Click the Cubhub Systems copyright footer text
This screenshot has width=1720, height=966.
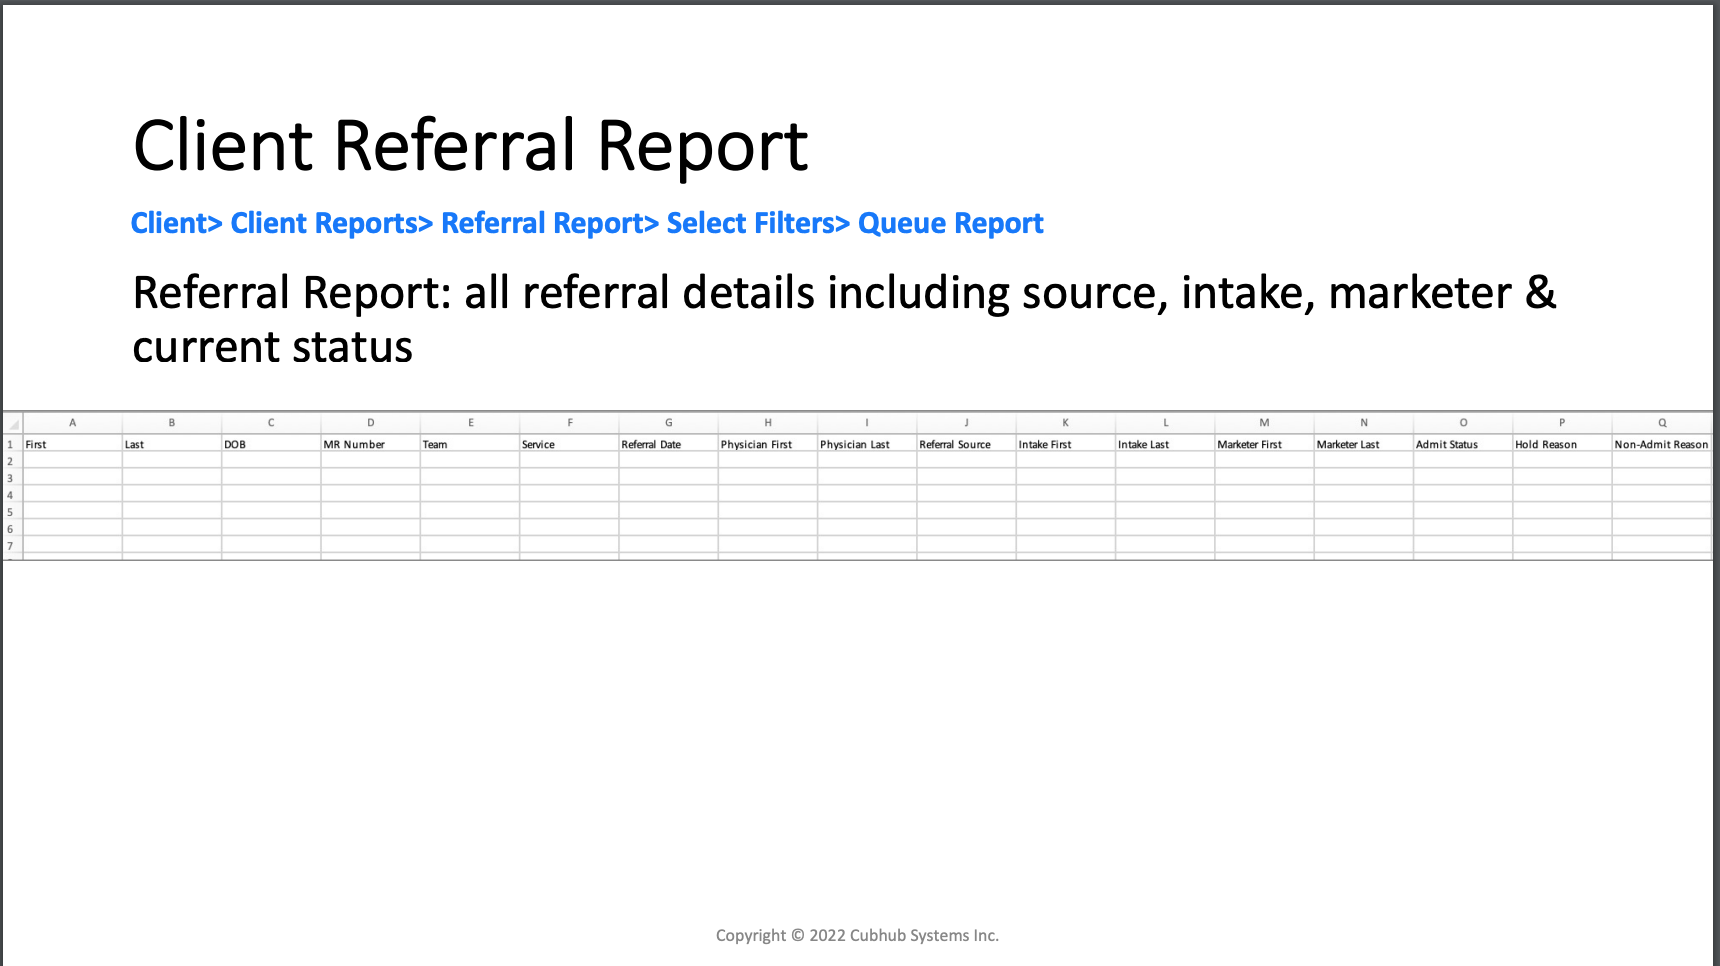(x=857, y=936)
